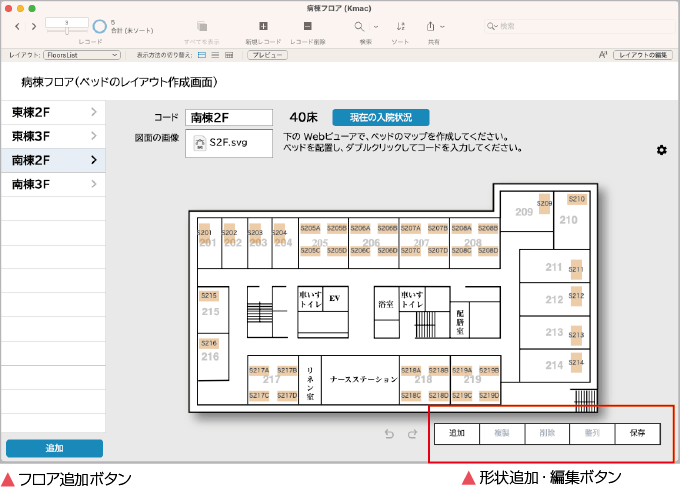Select bed marker S219D on map
Viewport: 680px width, 497px height.
click(x=489, y=396)
